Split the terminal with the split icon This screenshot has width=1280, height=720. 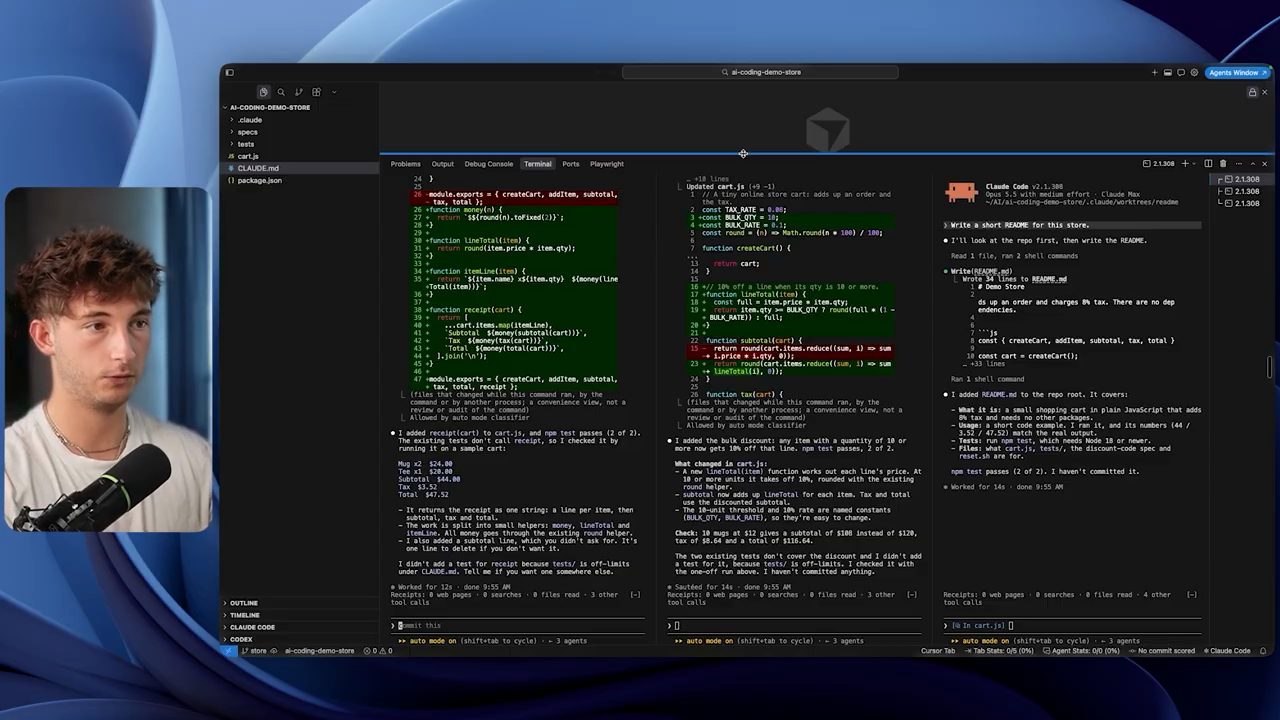coord(1208,164)
